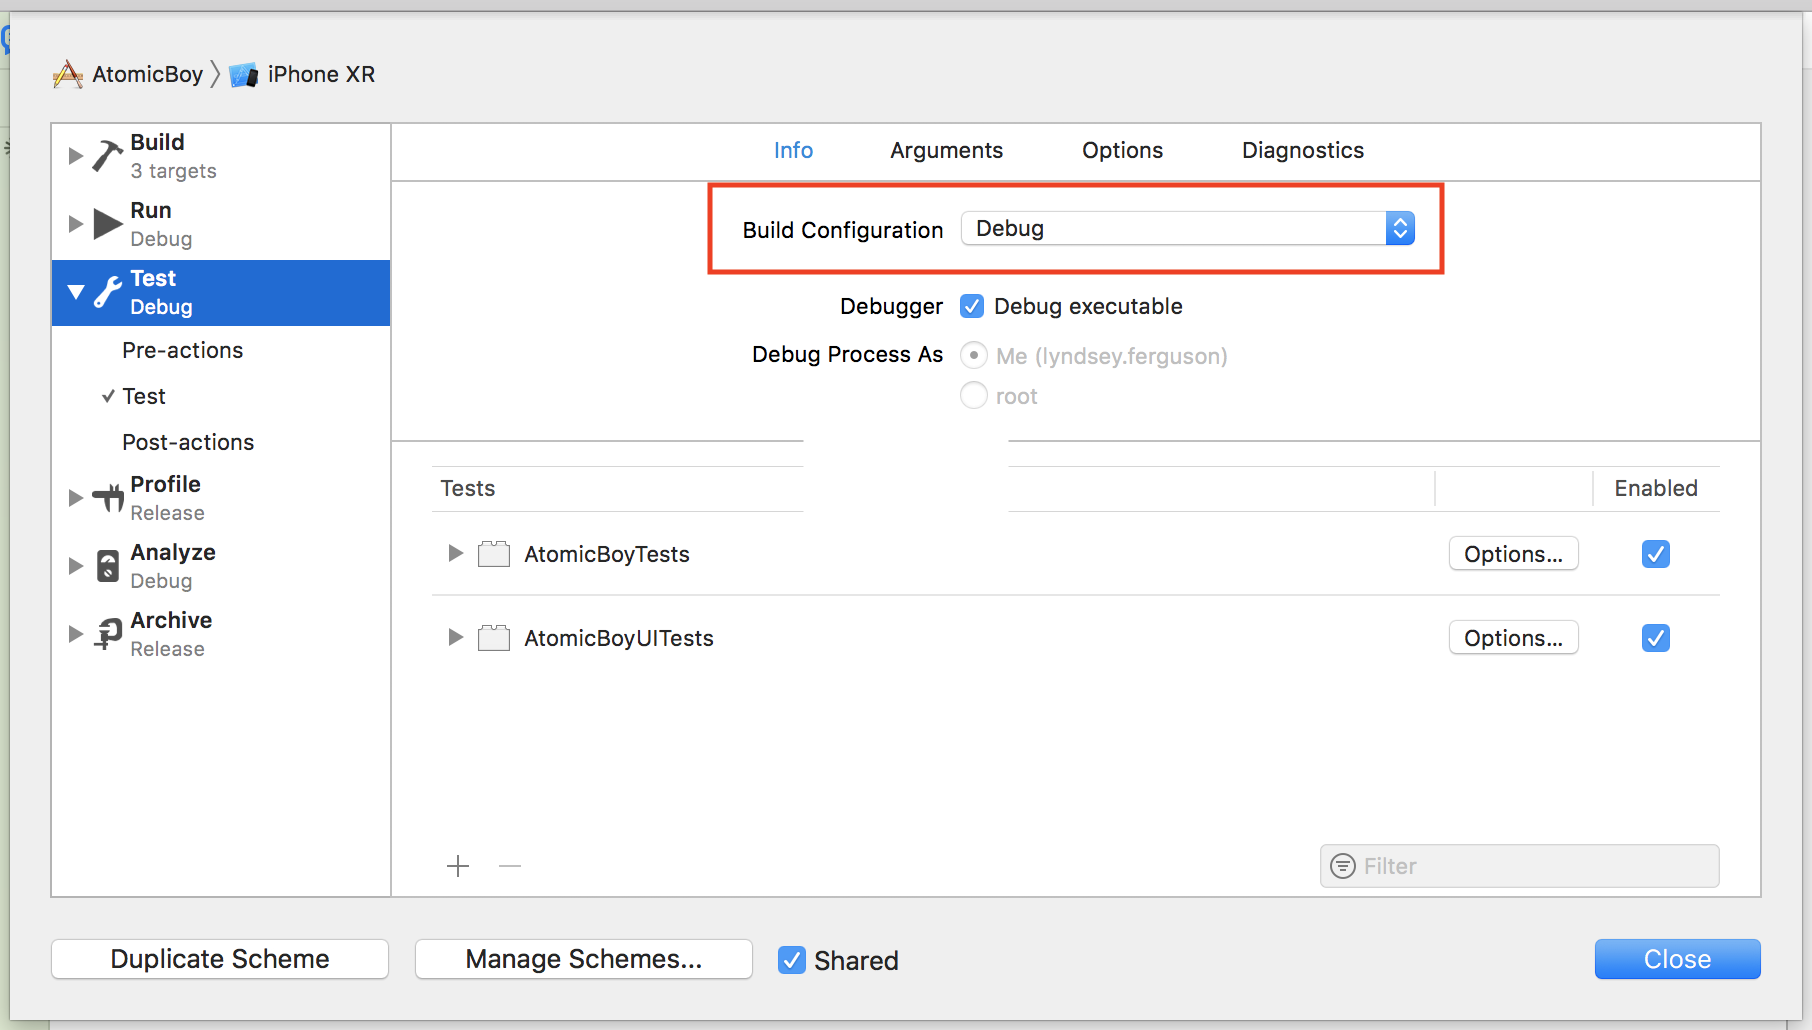Click the AtomicBoy scheme breadcrumb text
Screen dimensions: 1812x1030
coord(147,75)
